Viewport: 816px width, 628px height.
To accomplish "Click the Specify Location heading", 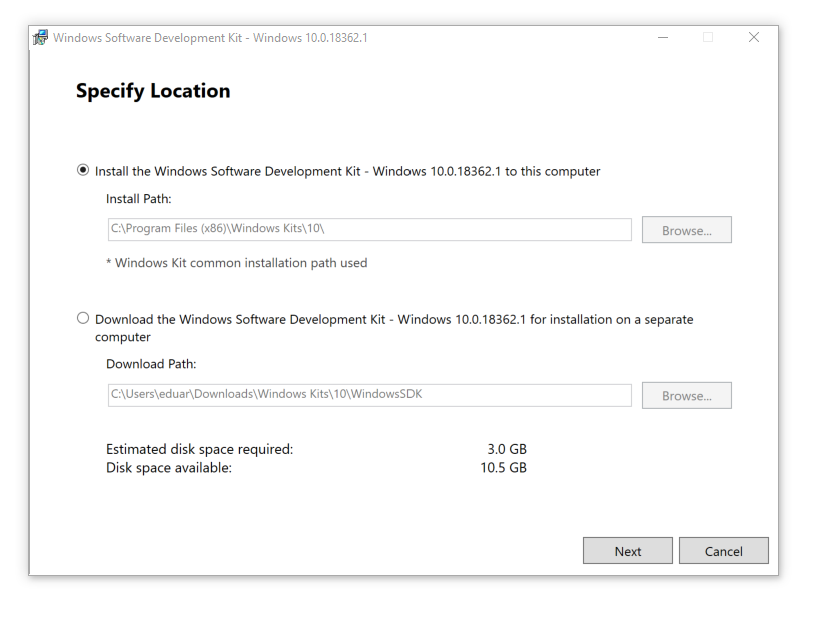I will pyautogui.click(x=153, y=91).
